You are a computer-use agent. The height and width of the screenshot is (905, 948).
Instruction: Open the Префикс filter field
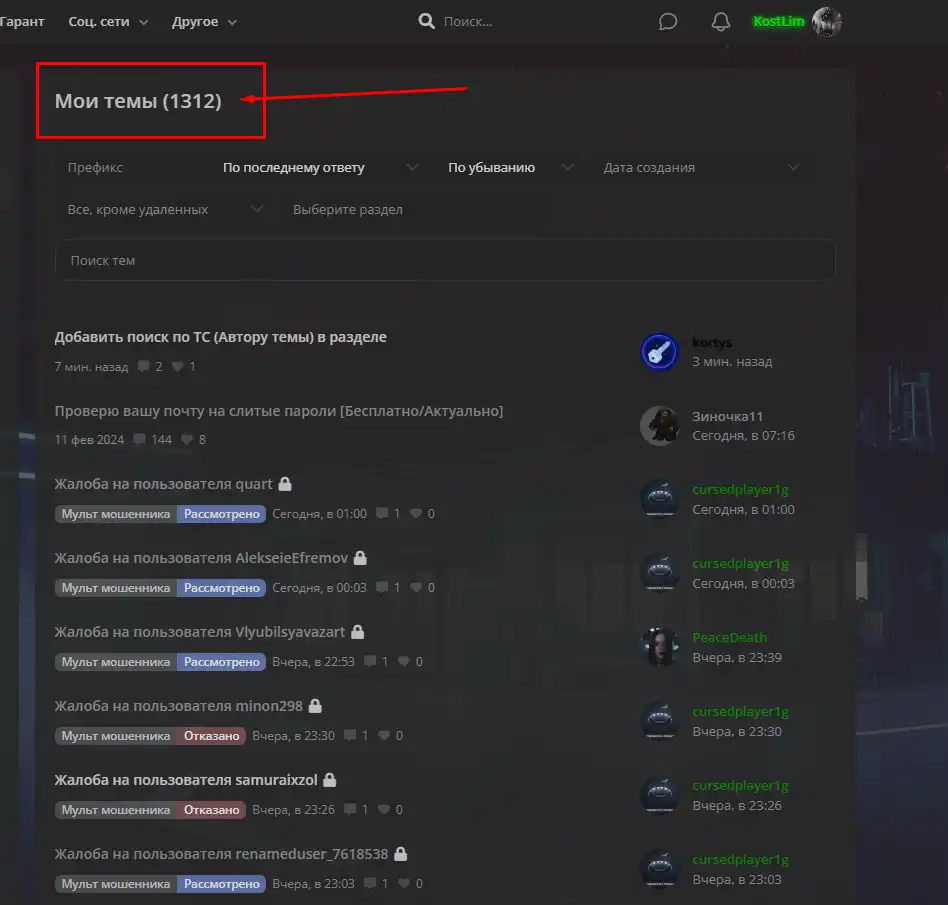pos(132,167)
